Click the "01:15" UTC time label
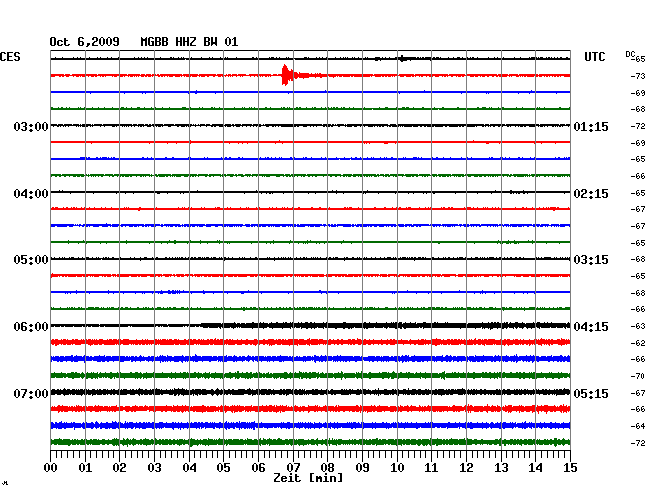Image resolution: width=650 pixels, height=494 pixels. point(591,126)
